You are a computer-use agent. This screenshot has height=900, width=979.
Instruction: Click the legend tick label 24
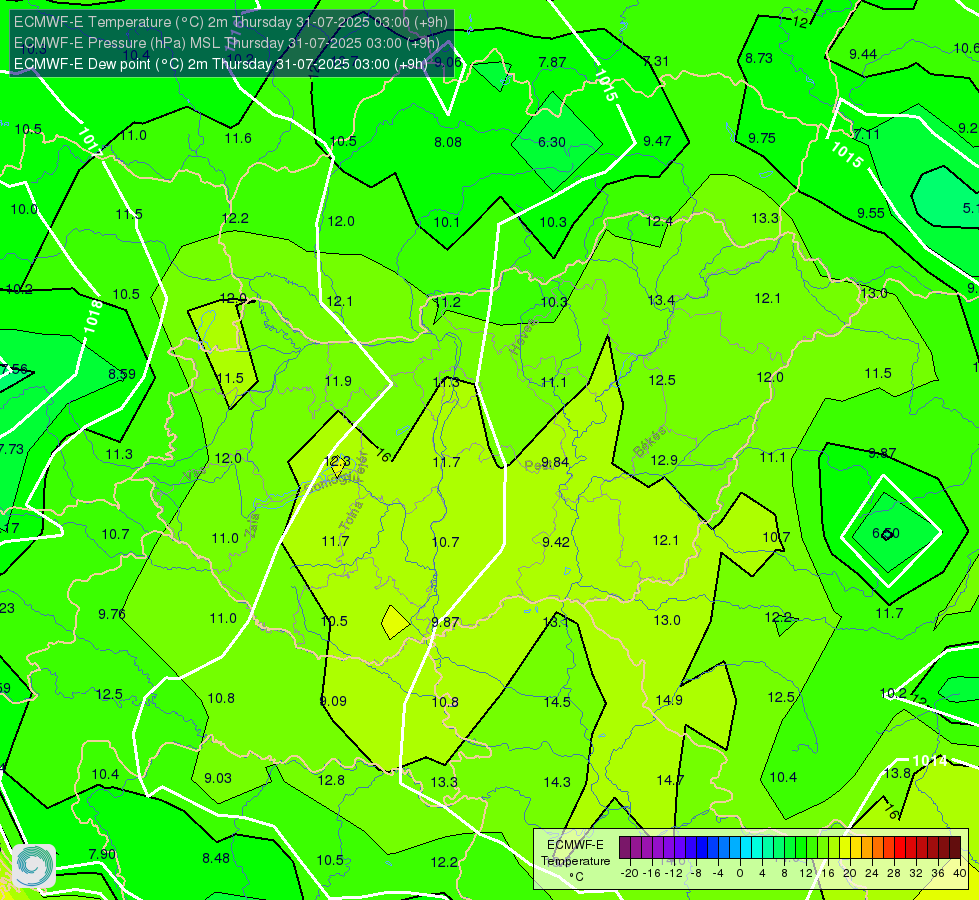point(872,873)
